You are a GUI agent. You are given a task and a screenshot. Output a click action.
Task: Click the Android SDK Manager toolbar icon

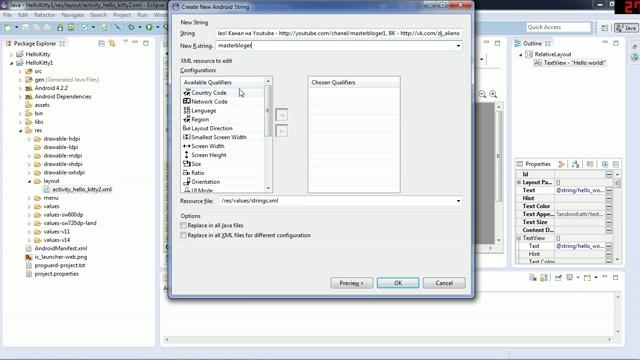[60, 27]
